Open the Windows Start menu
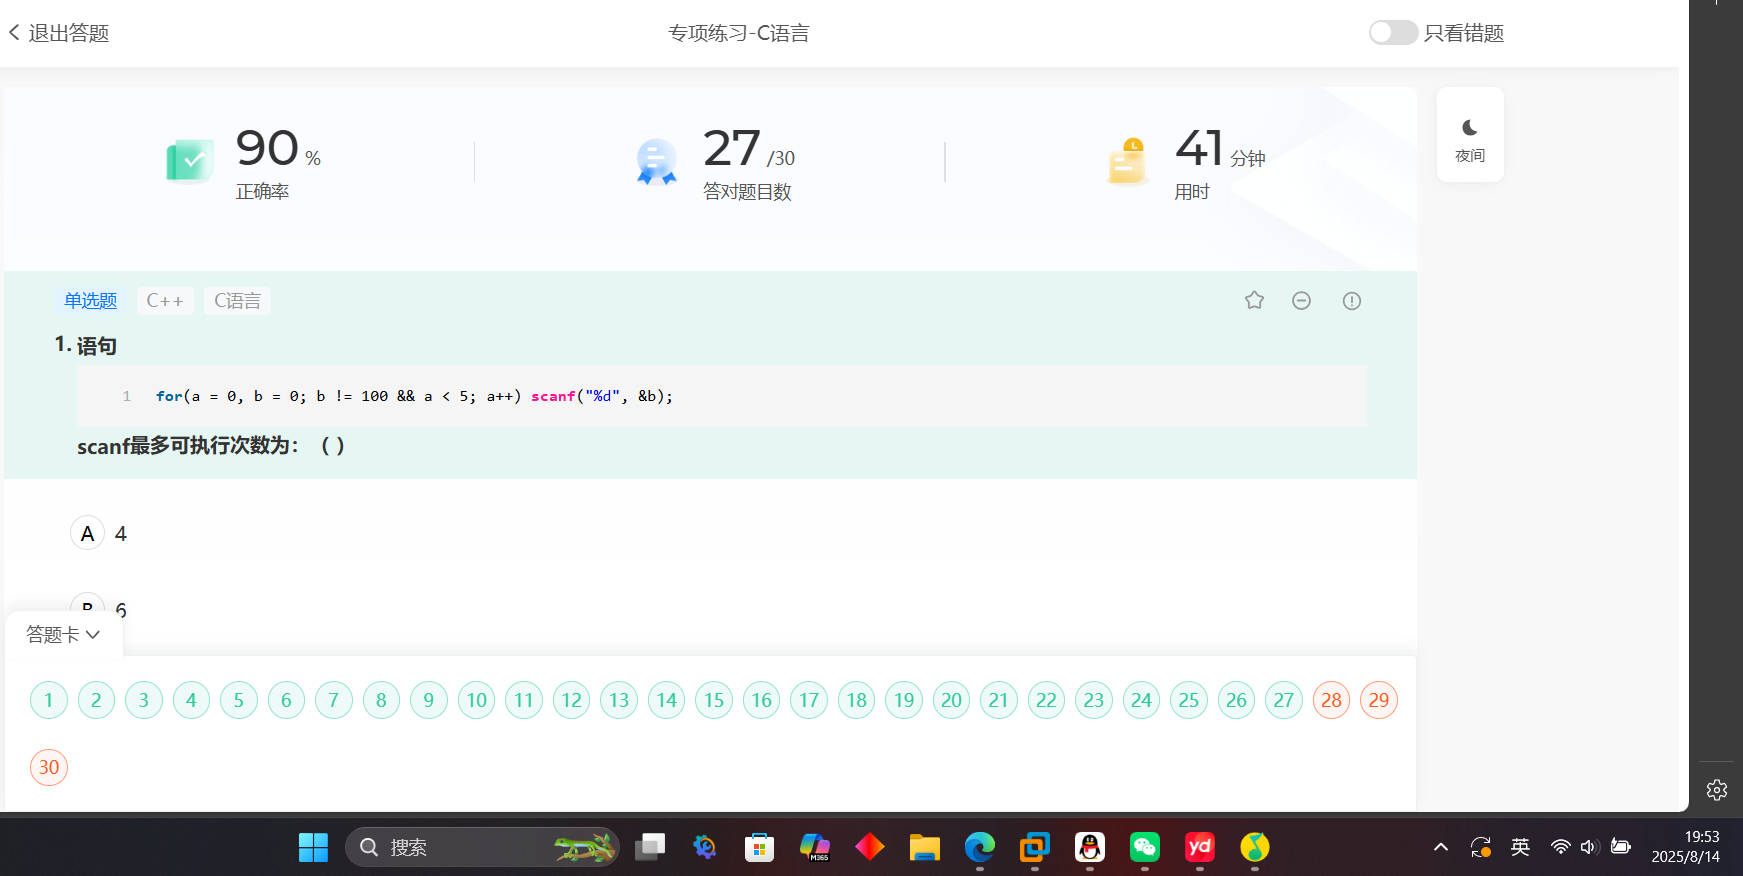The width and height of the screenshot is (1743, 876). (313, 847)
